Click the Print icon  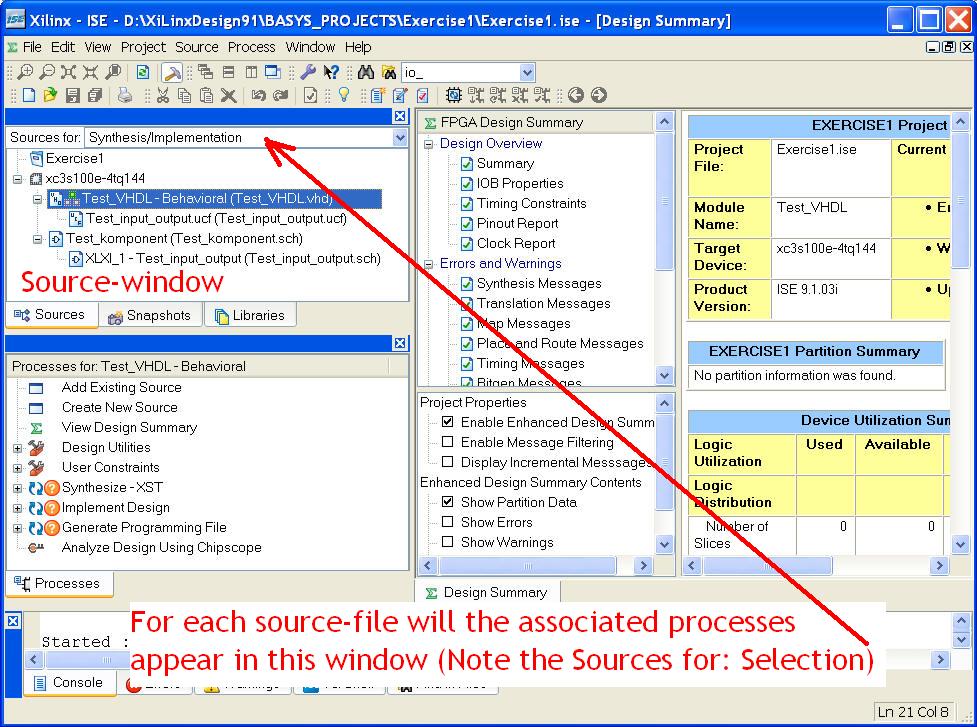click(x=125, y=95)
